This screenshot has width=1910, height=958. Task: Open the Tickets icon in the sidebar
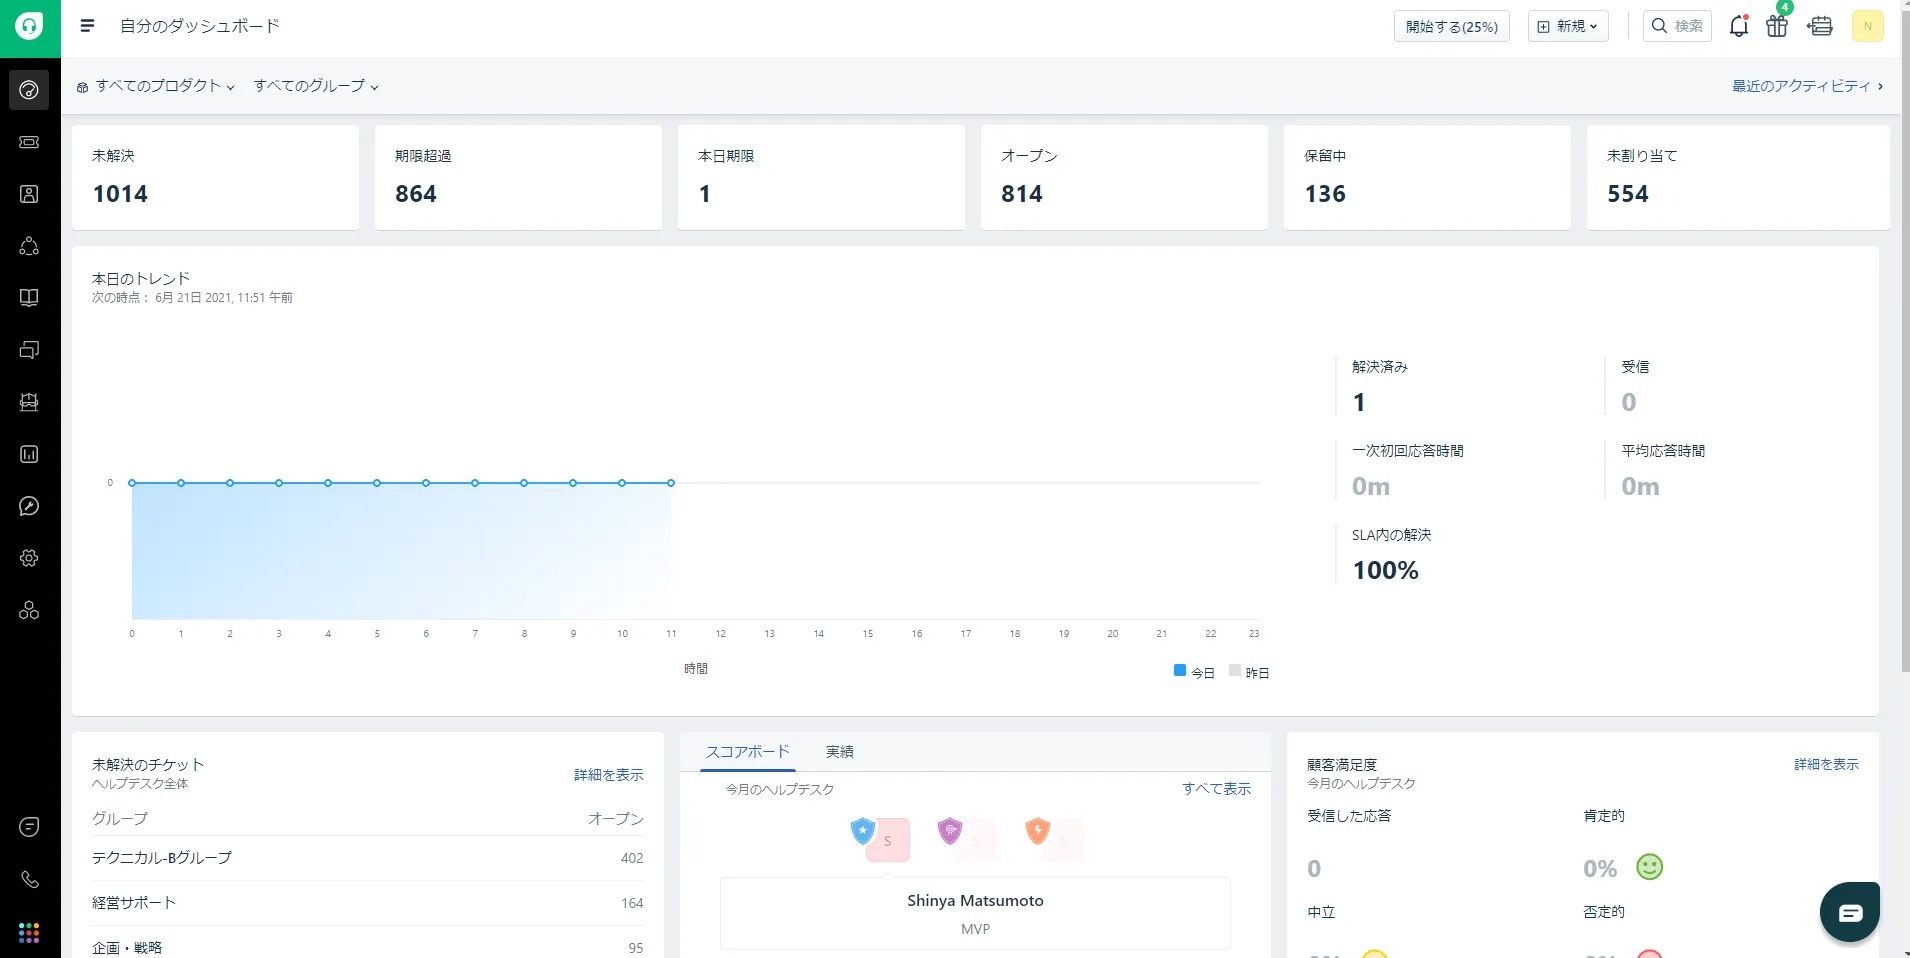click(29, 142)
